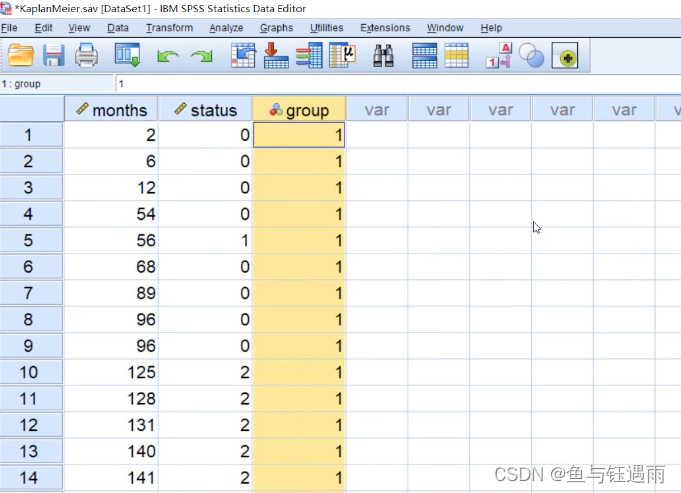Open Find with the binoculars icon

pyautogui.click(x=383, y=55)
